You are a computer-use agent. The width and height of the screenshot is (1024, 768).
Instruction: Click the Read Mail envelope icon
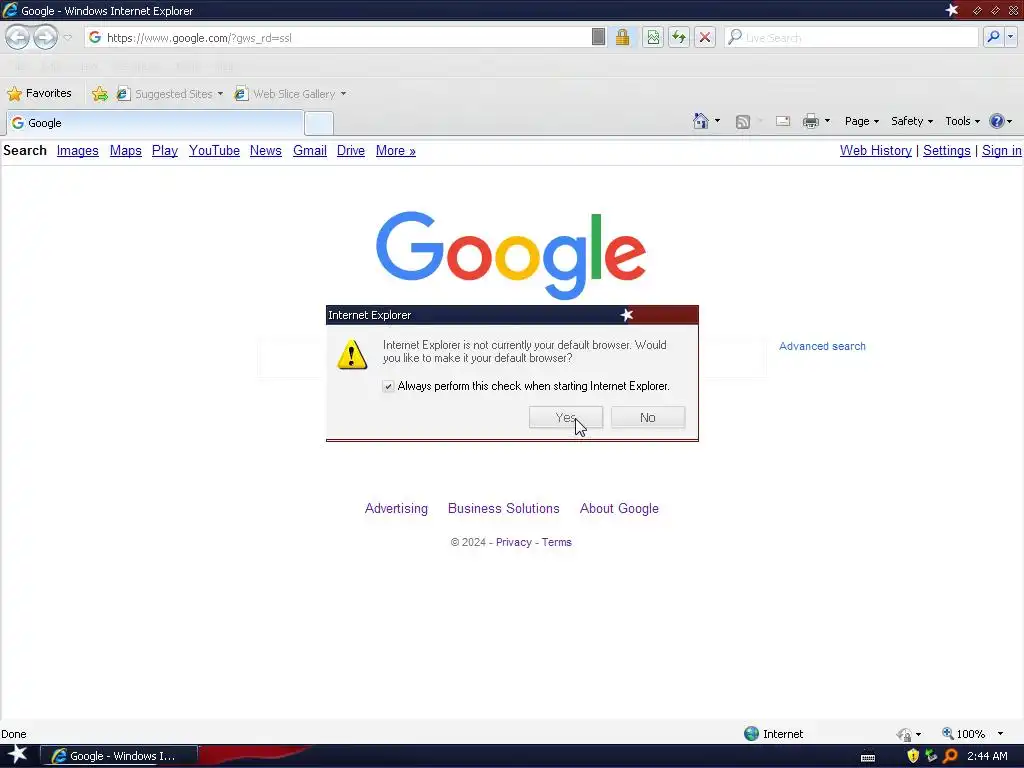[x=783, y=121]
